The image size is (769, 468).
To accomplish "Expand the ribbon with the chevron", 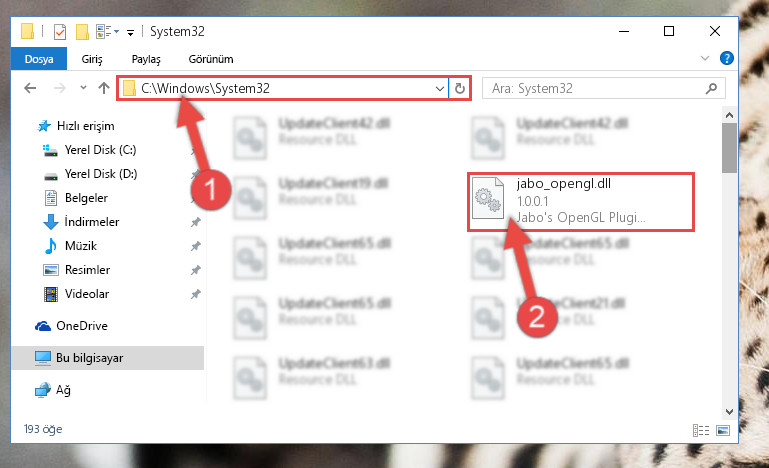I will point(705,58).
